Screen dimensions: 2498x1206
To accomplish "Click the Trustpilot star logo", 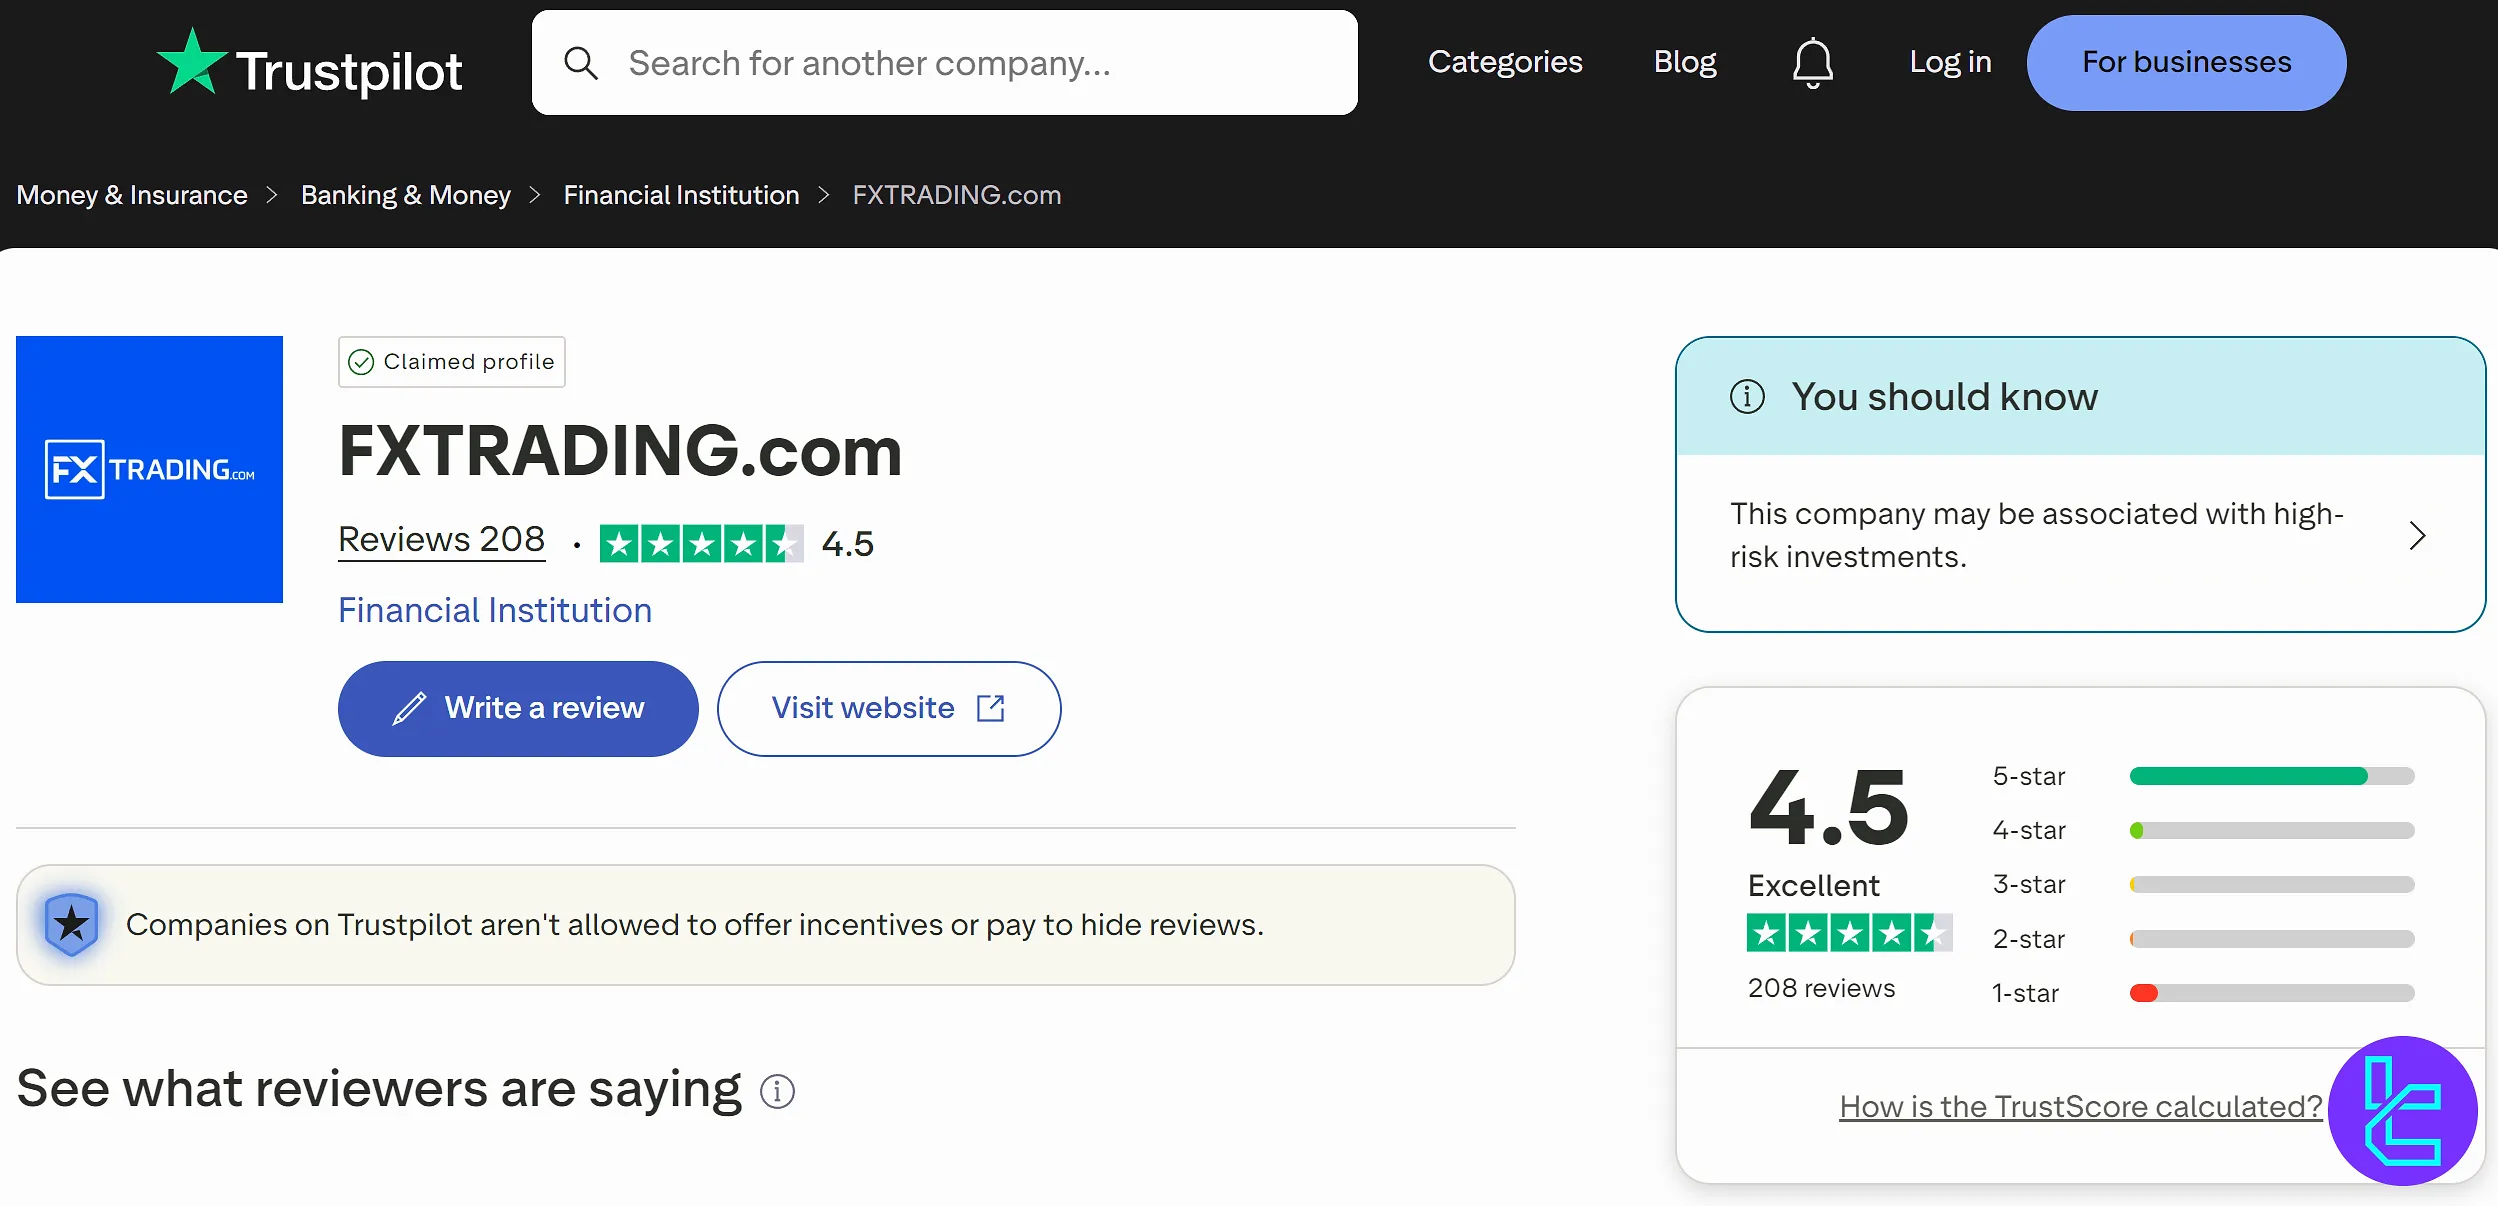I will coord(191,63).
